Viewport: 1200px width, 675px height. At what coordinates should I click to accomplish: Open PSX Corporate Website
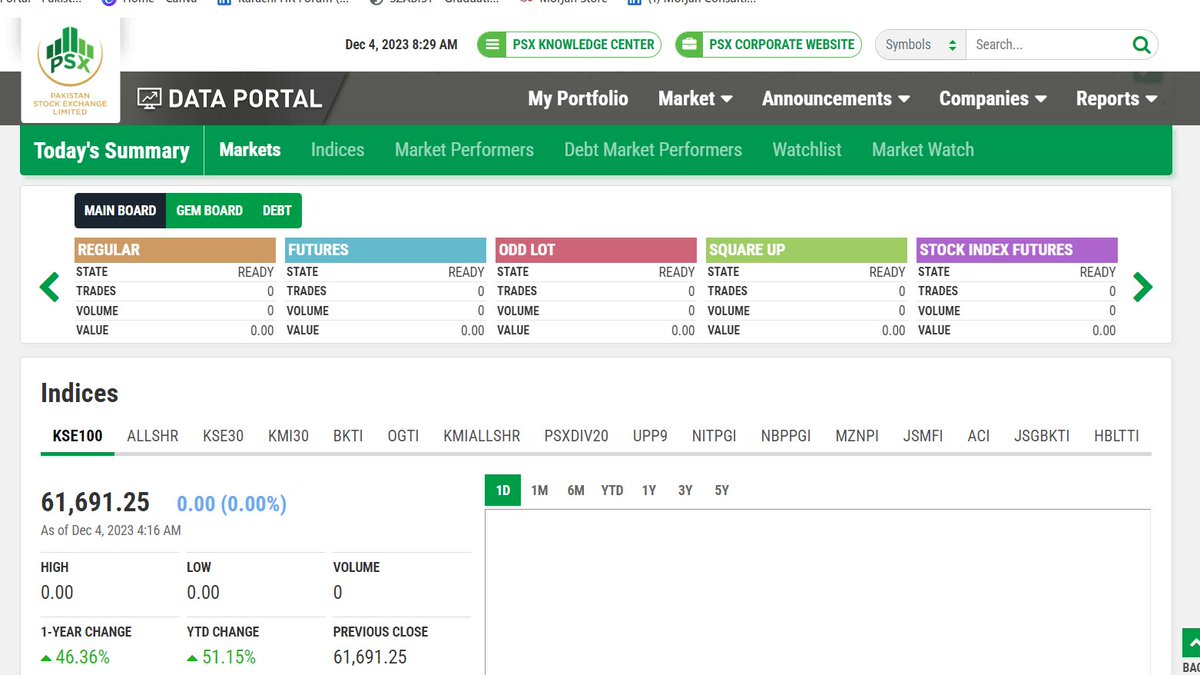[x=768, y=44]
